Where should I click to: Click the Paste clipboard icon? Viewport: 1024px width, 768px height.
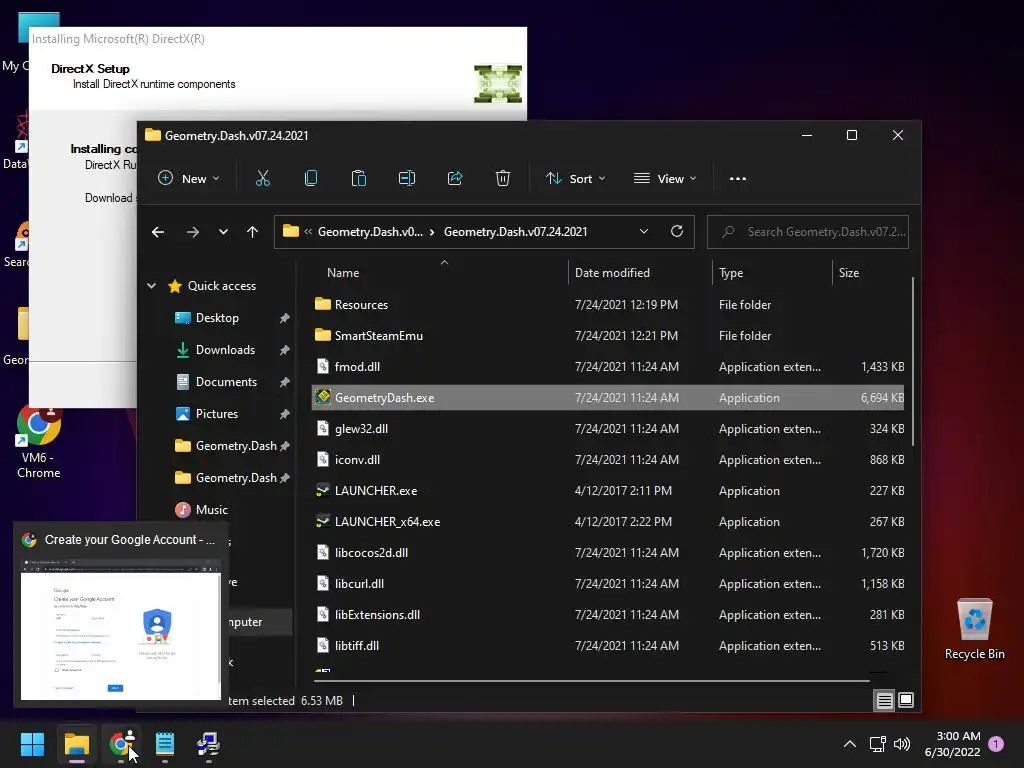(x=359, y=178)
